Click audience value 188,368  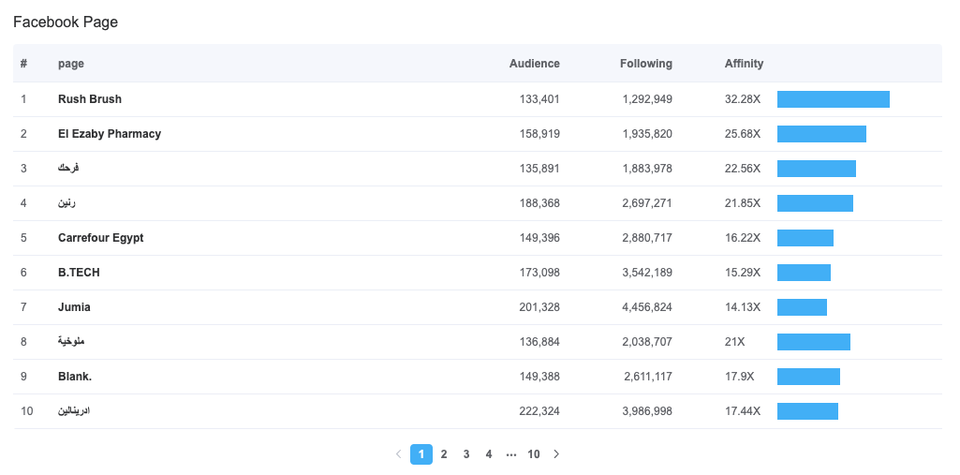[x=539, y=203]
